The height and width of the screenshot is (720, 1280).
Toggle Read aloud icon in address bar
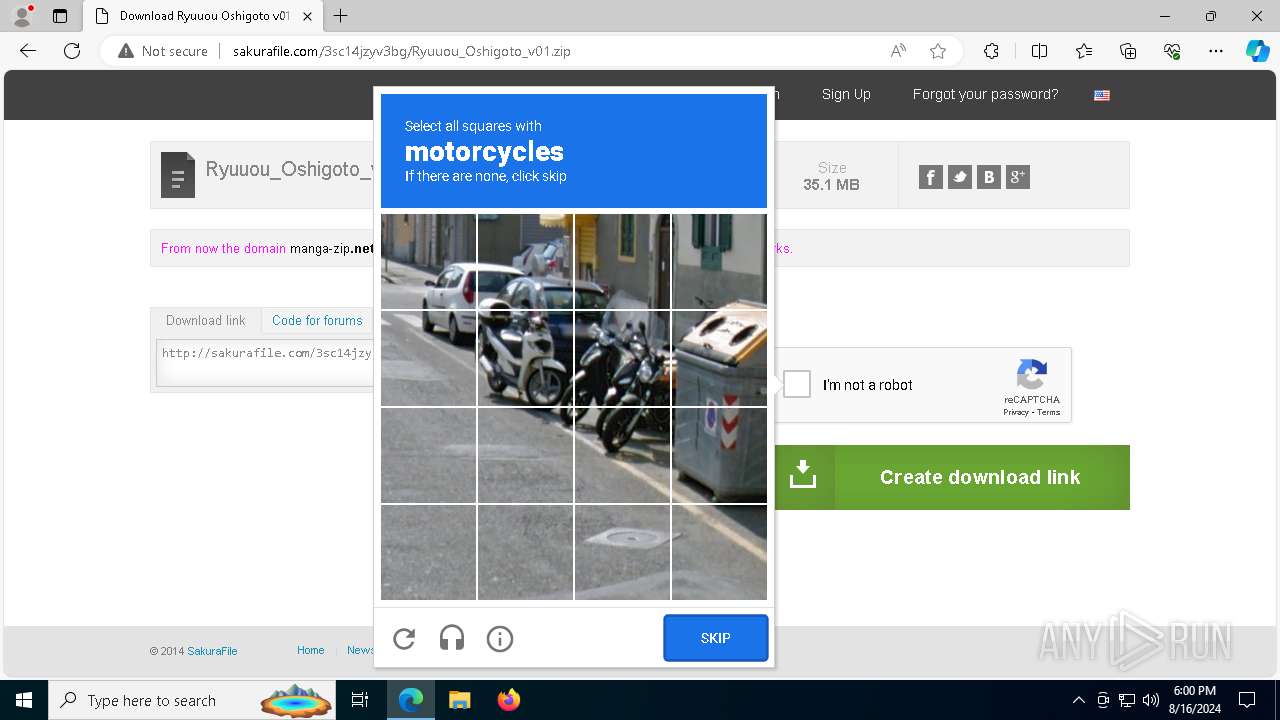point(898,51)
